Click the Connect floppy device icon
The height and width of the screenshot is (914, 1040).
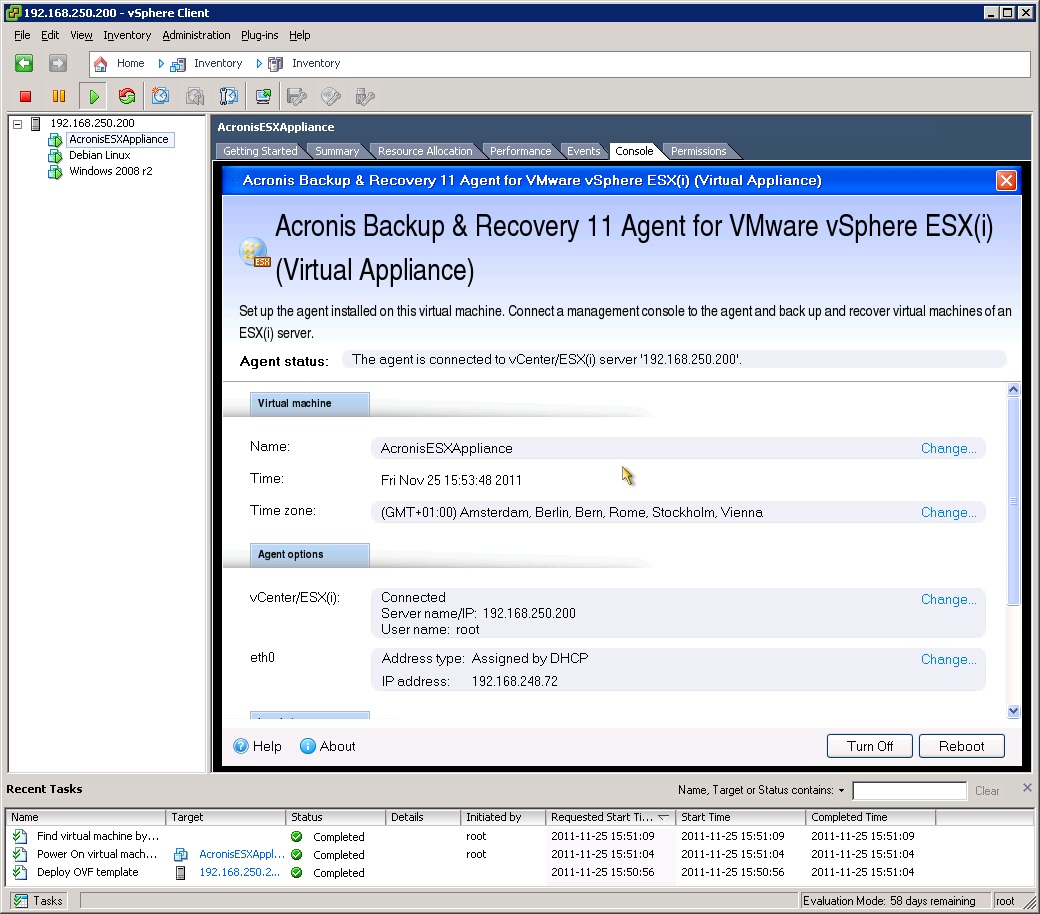(296, 97)
